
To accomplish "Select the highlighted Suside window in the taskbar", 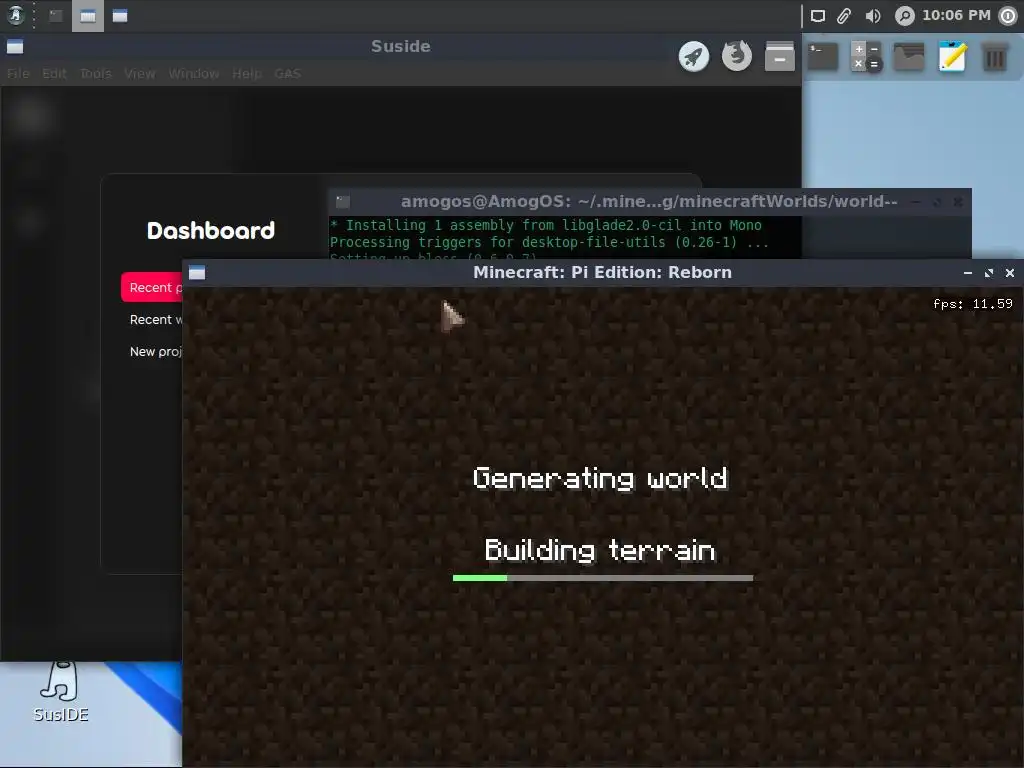I will (88, 16).
